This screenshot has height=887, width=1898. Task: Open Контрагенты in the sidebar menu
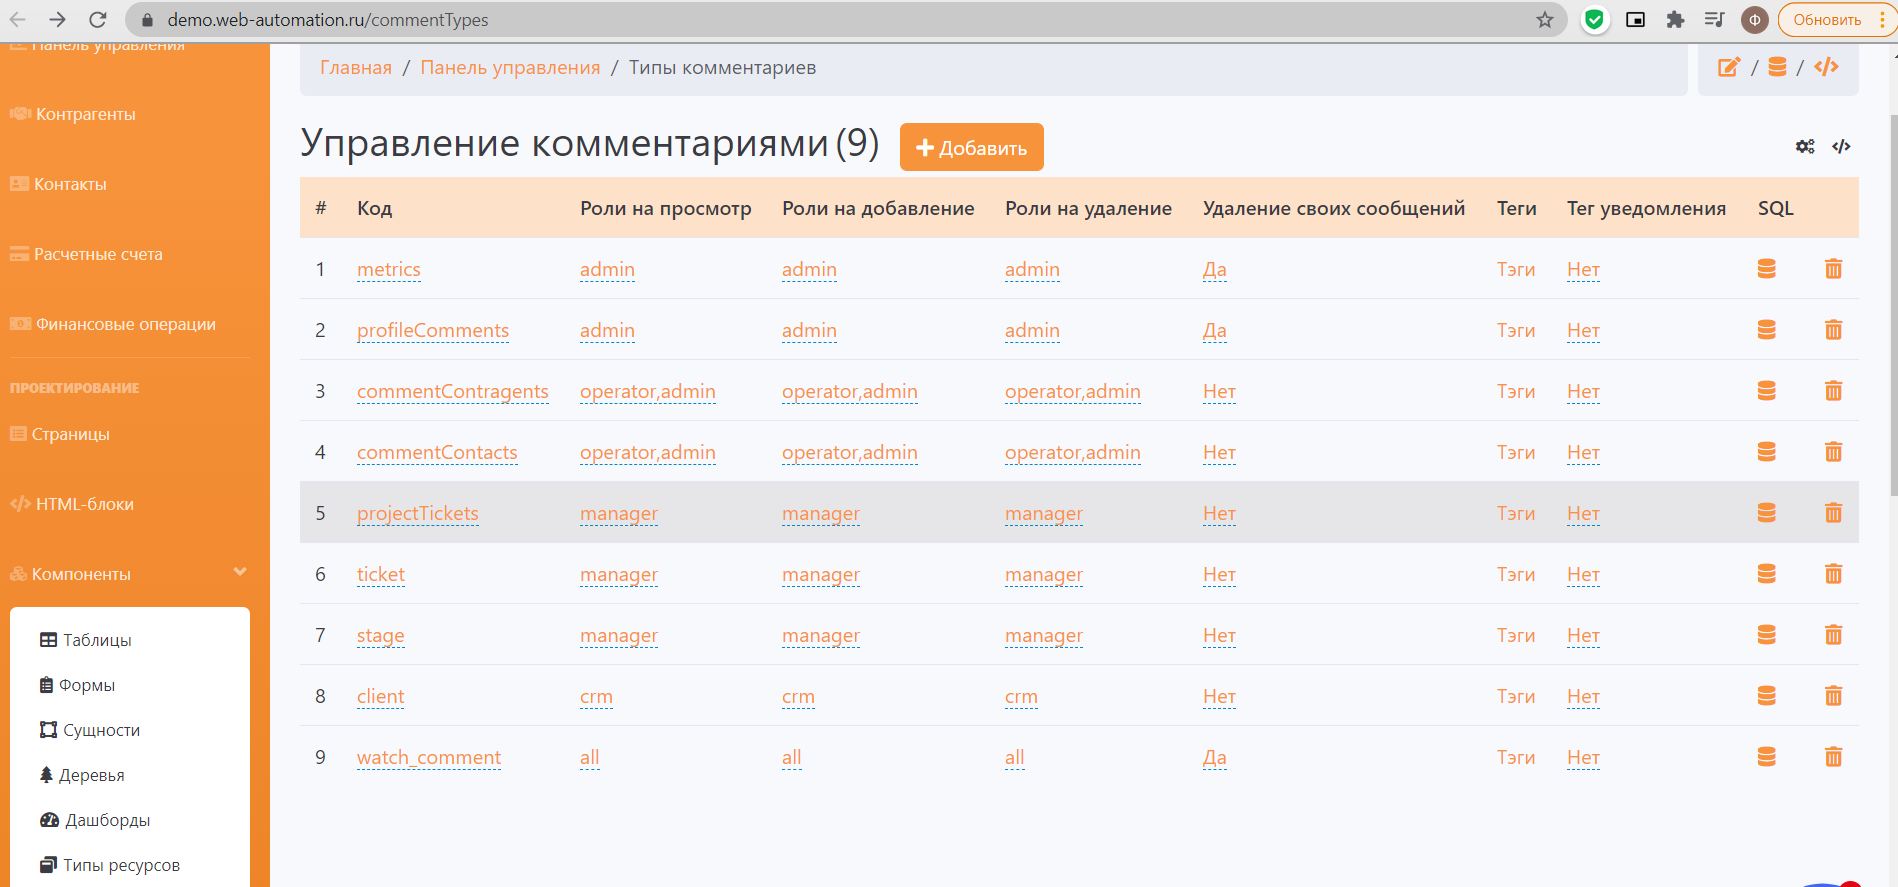coord(85,114)
